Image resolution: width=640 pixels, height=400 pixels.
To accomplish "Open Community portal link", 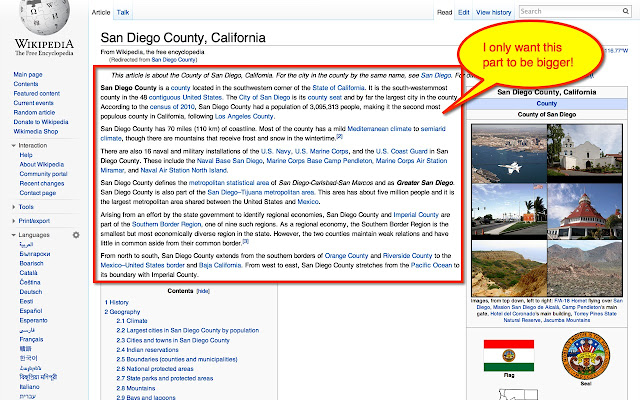I will [43, 174].
